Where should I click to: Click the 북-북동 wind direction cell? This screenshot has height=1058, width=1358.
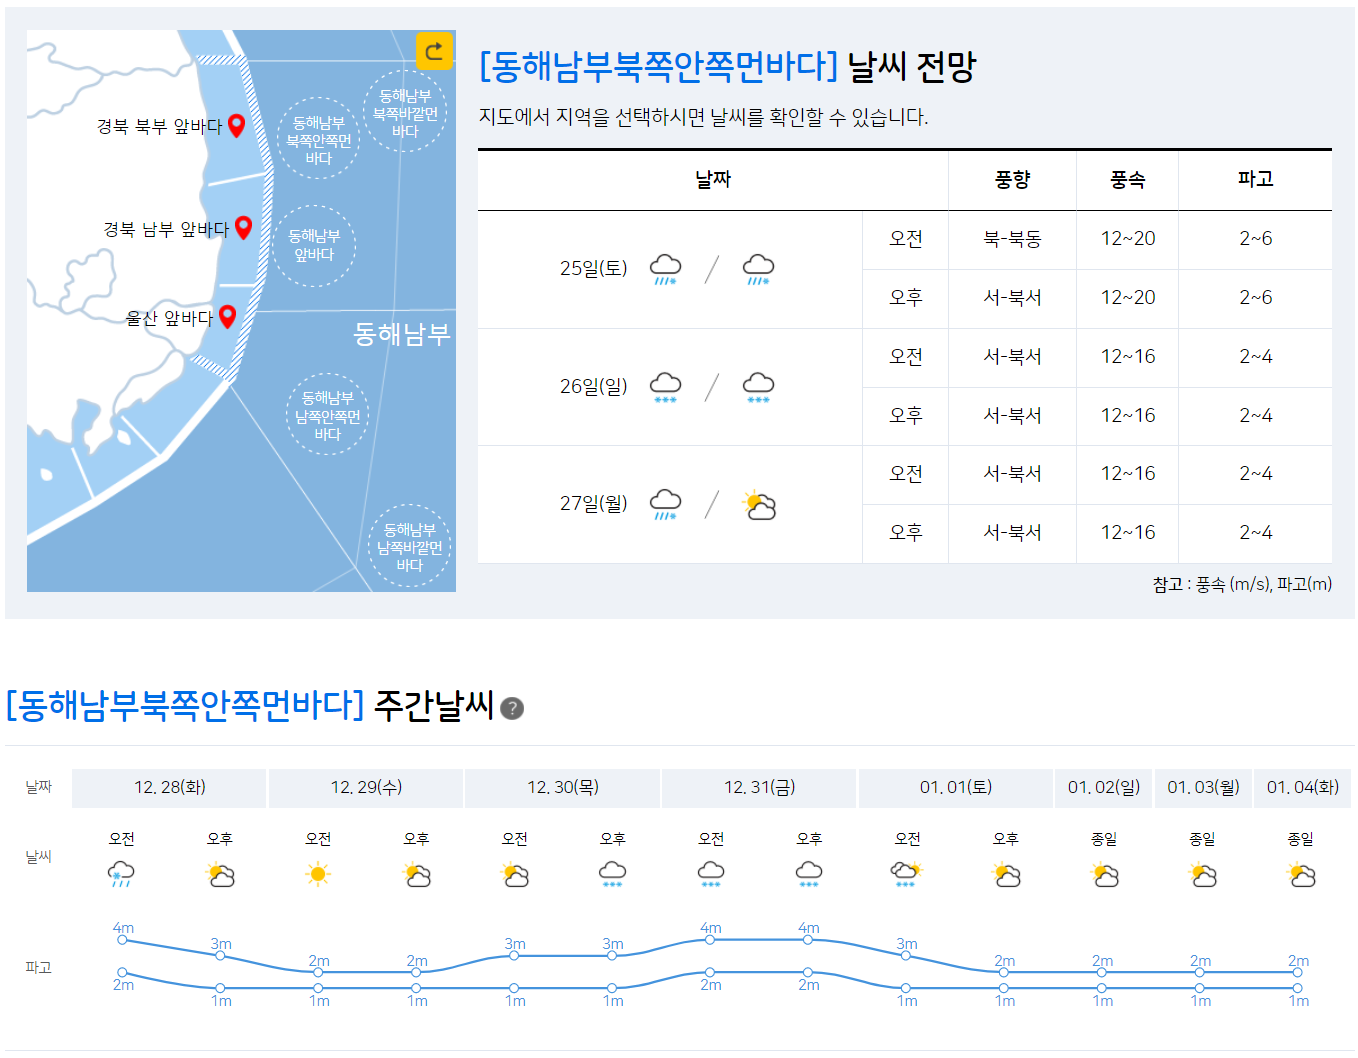(x=1012, y=239)
